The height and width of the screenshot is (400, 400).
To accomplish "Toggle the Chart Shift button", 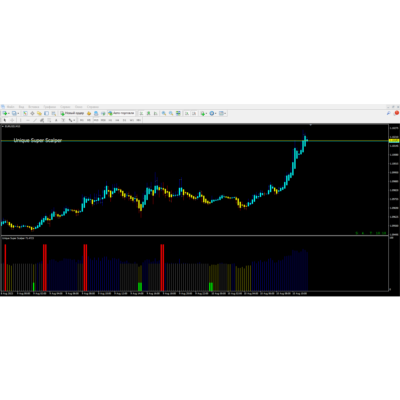I will click(x=194, y=113).
